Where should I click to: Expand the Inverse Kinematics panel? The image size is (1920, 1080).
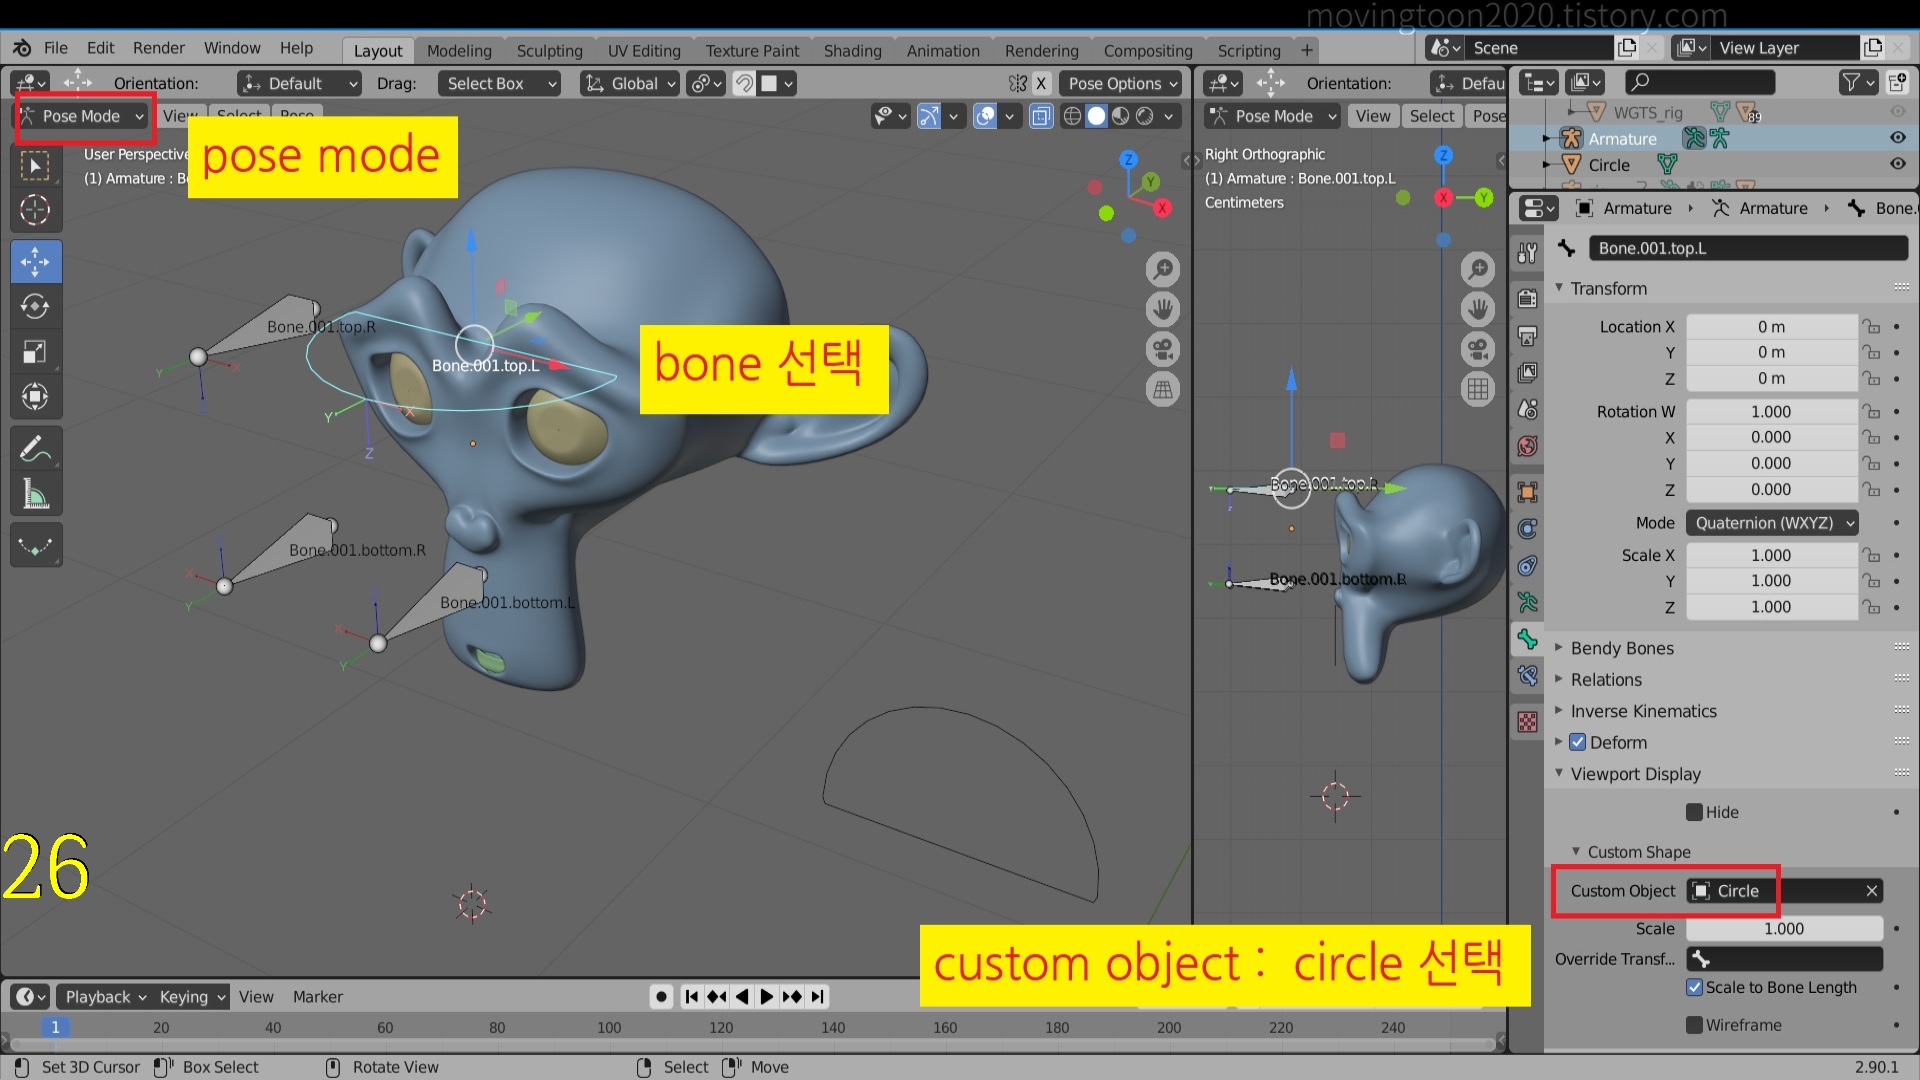click(x=1643, y=711)
